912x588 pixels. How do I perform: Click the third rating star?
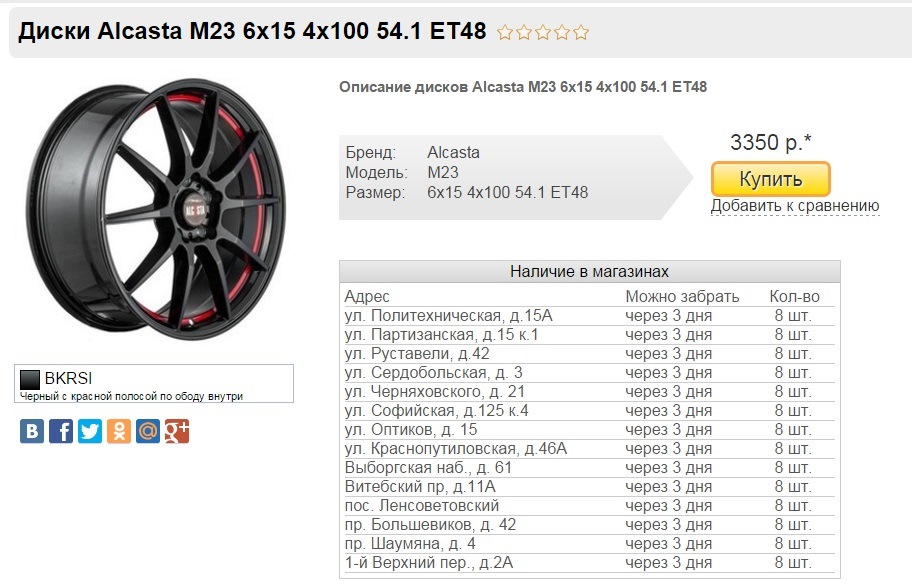[x=543, y=33]
